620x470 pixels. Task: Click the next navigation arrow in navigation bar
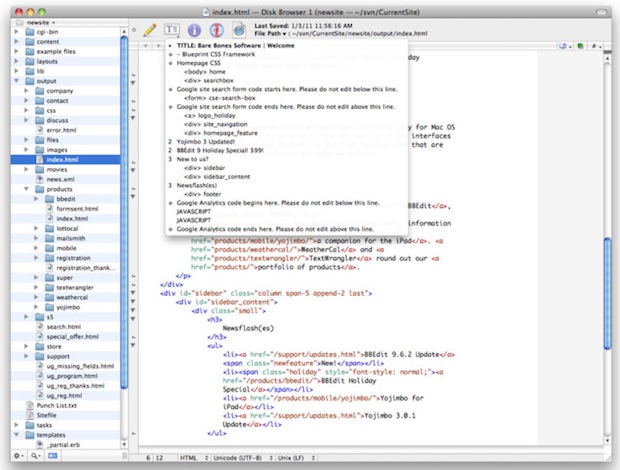point(158,46)
